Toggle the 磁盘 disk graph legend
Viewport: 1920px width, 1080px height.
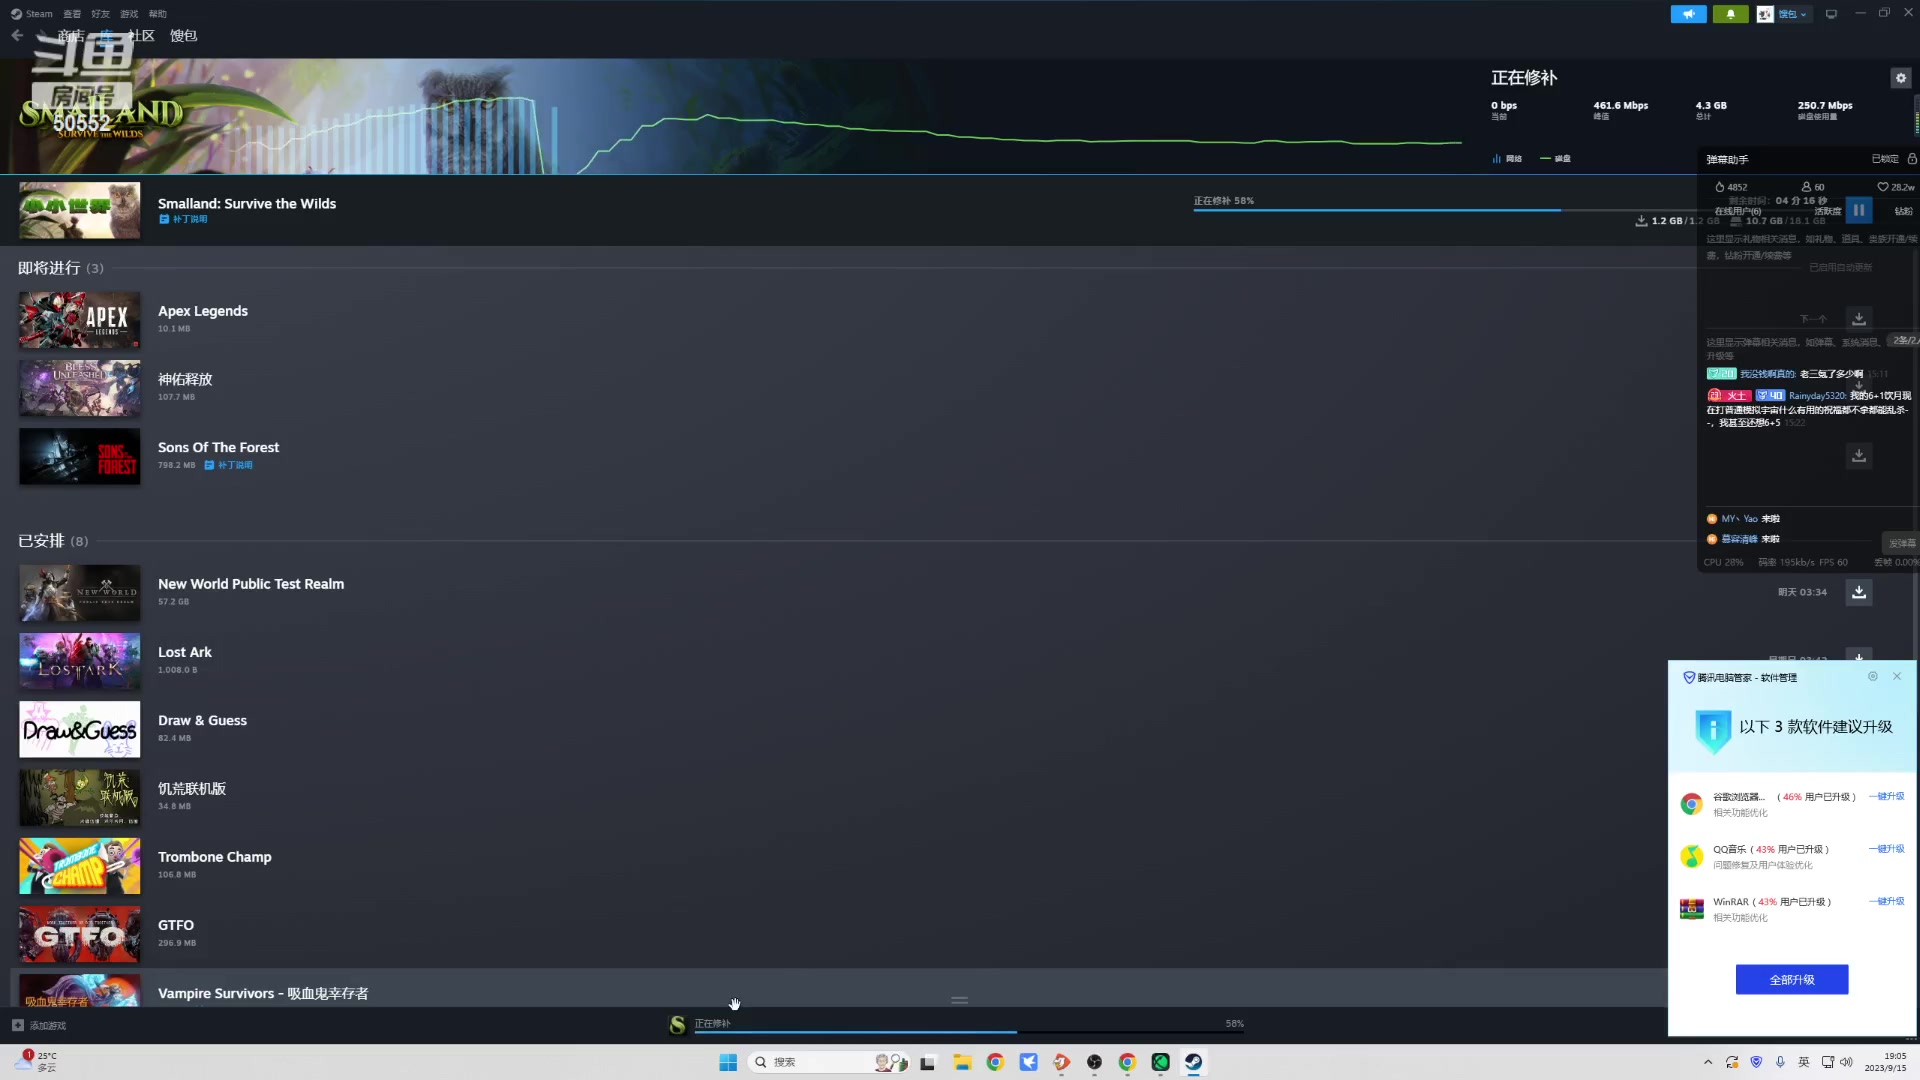(x=1556, y=158)
